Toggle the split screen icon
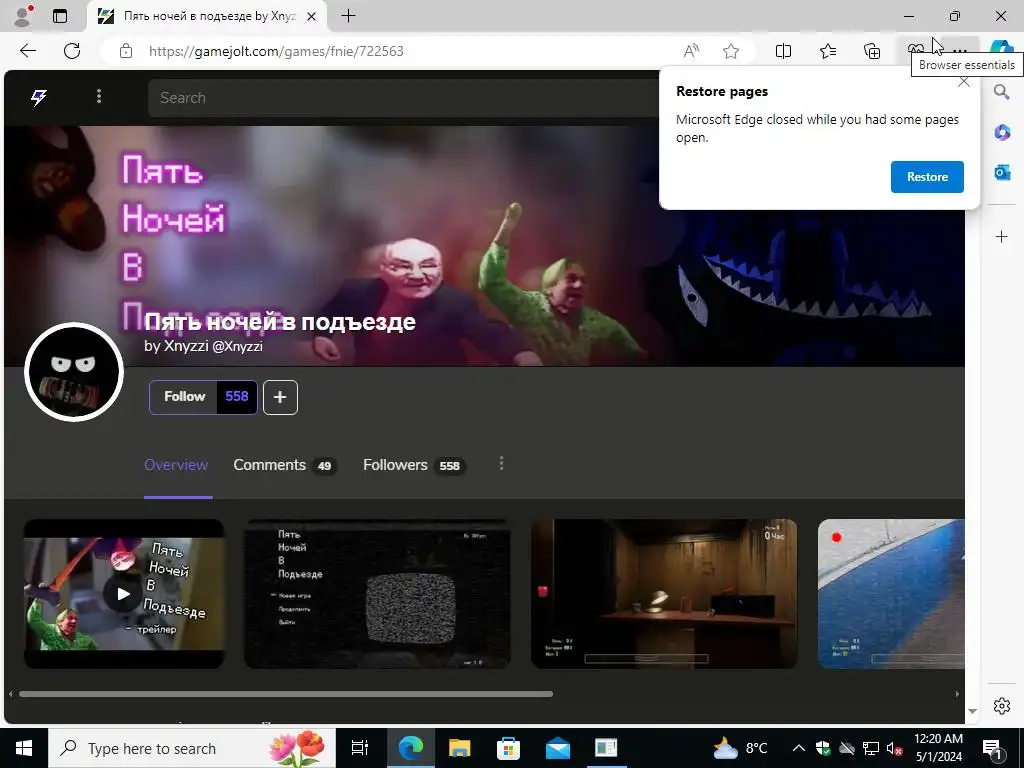This screenshot has height=768, width=1024. (x=783, y=51)
